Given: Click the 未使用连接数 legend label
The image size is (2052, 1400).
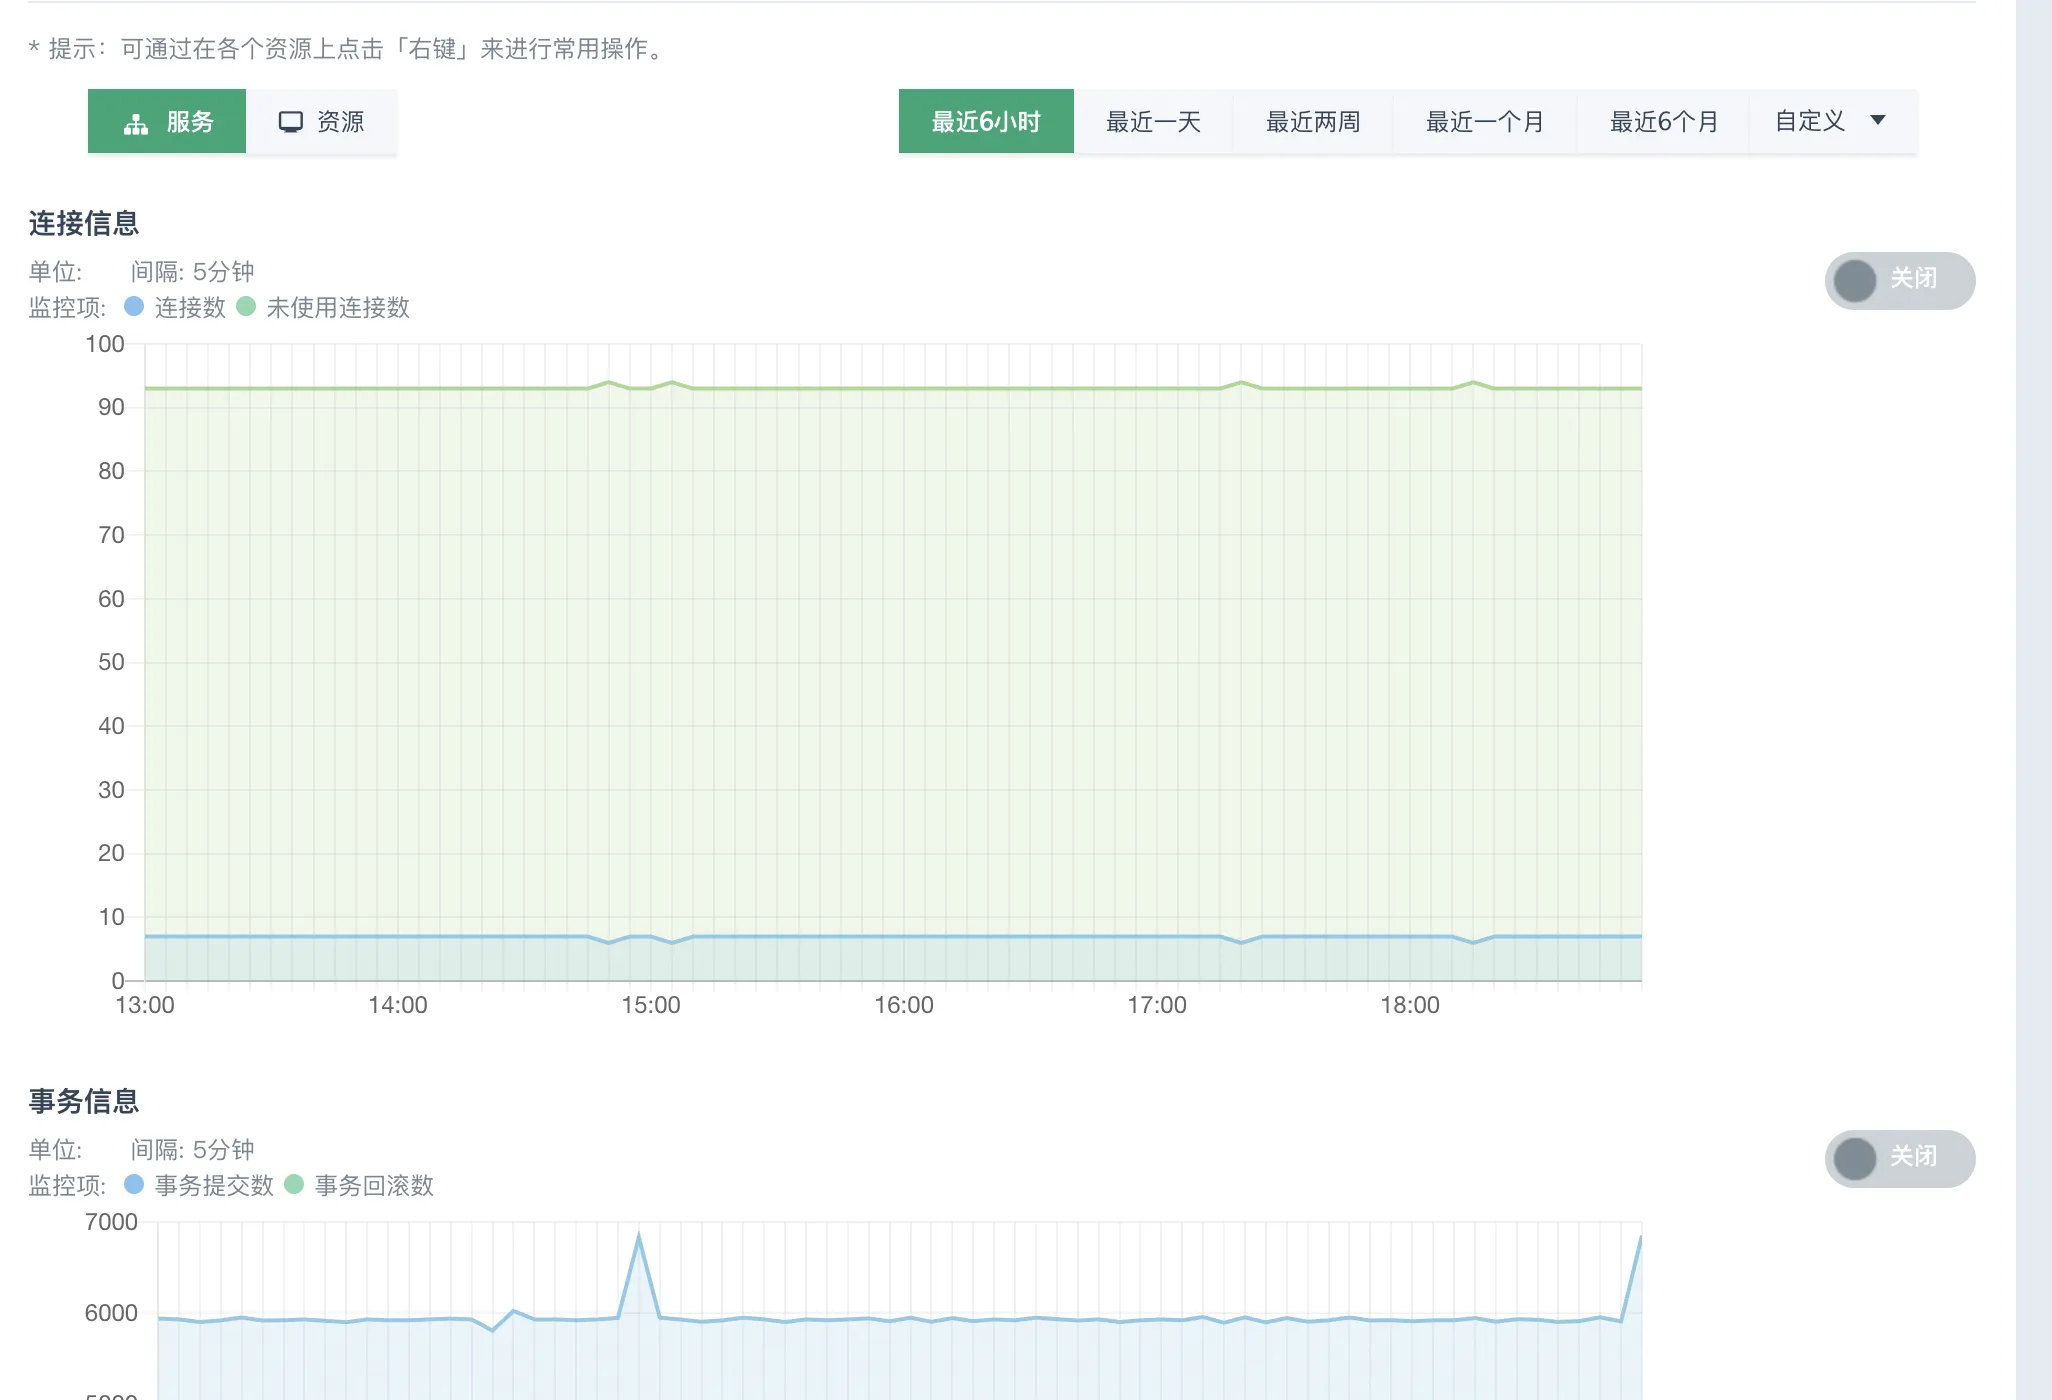Looking at the screenshot, I should tap(338, 307).
